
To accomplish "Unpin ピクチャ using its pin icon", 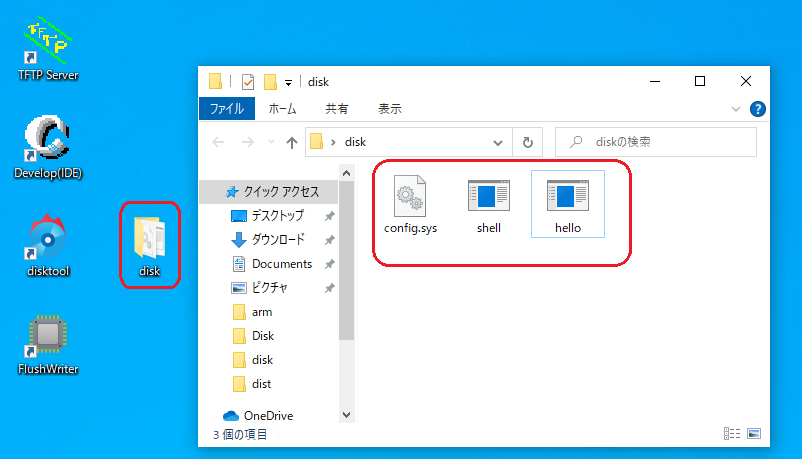I will pos(329,288).
